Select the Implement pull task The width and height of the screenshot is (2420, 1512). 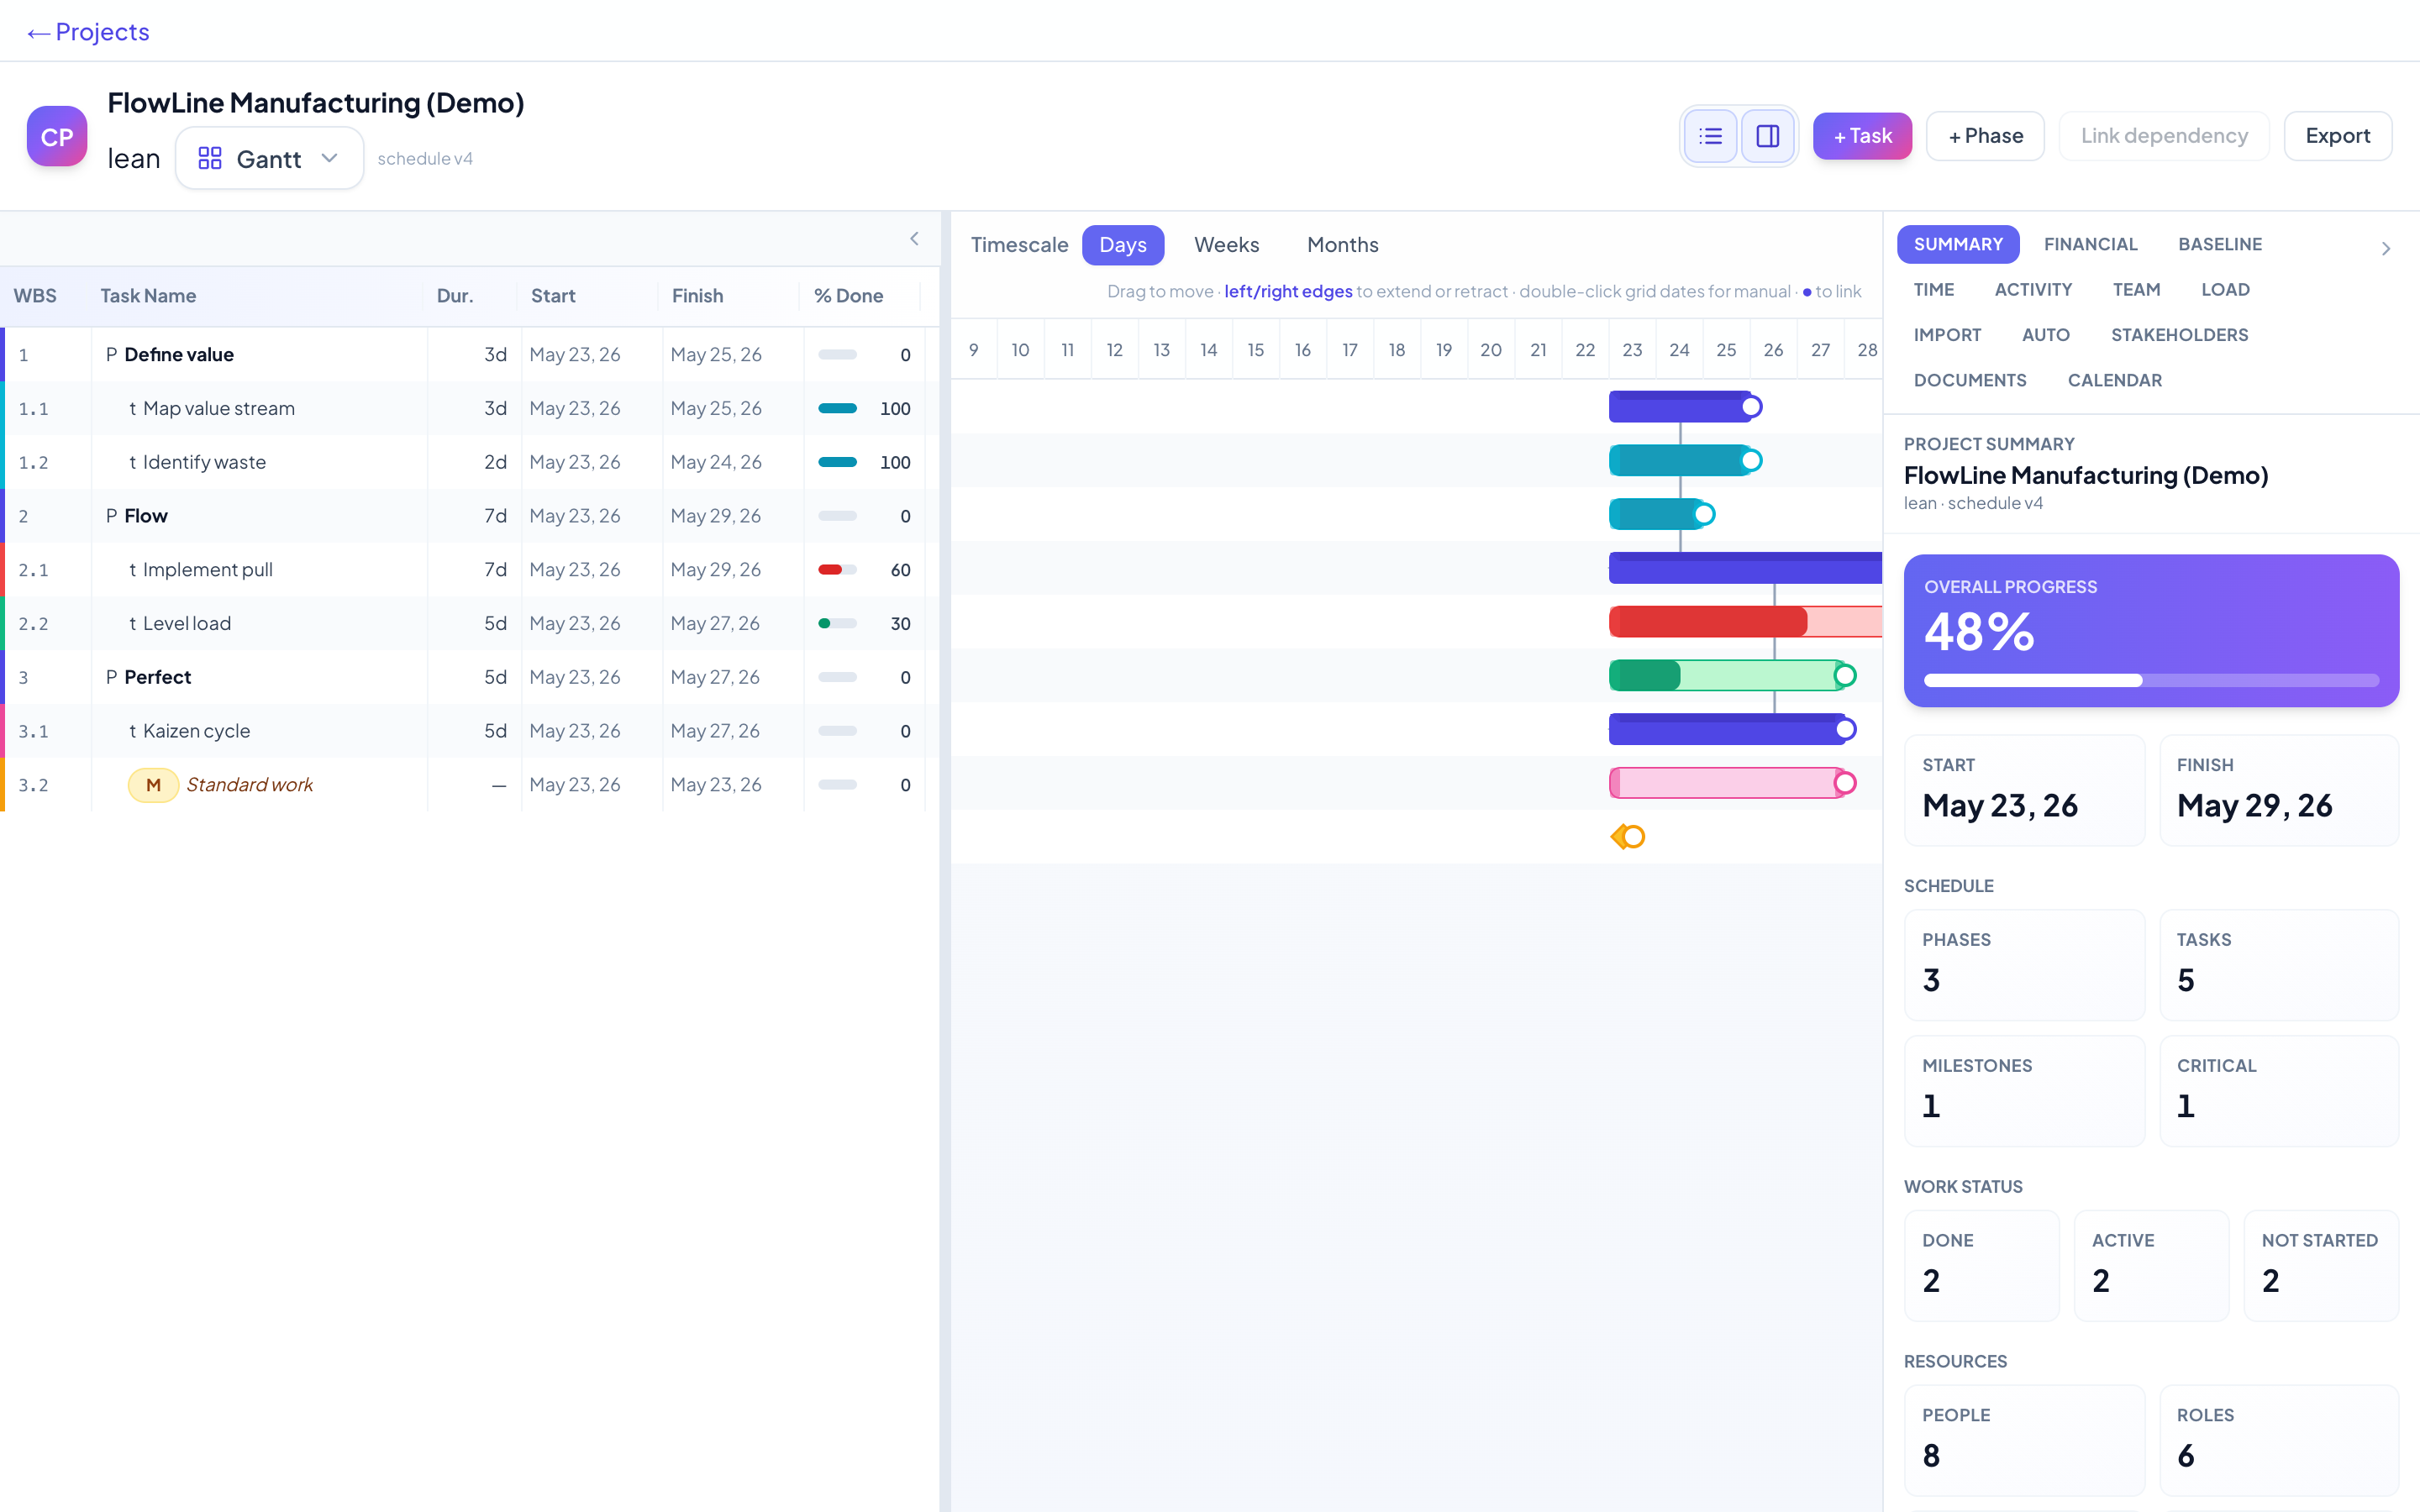pos(207,570)
